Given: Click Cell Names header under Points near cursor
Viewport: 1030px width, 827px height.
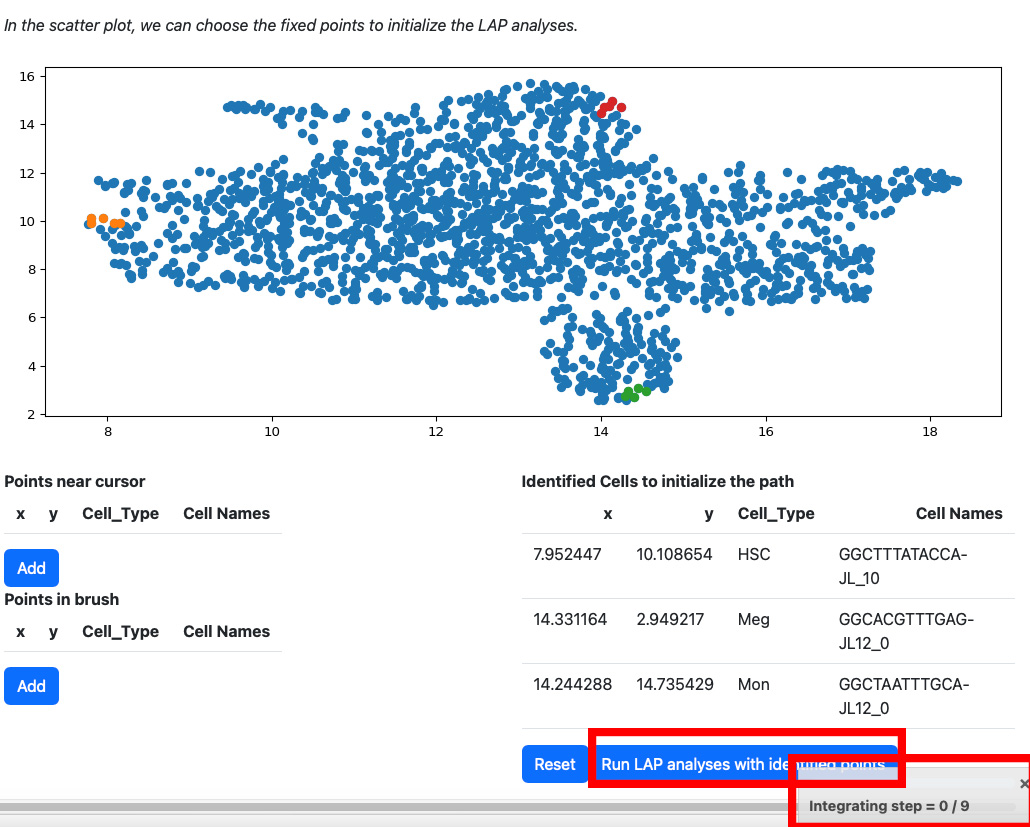Looking at the screenshot, I should [x=227, y=514].
